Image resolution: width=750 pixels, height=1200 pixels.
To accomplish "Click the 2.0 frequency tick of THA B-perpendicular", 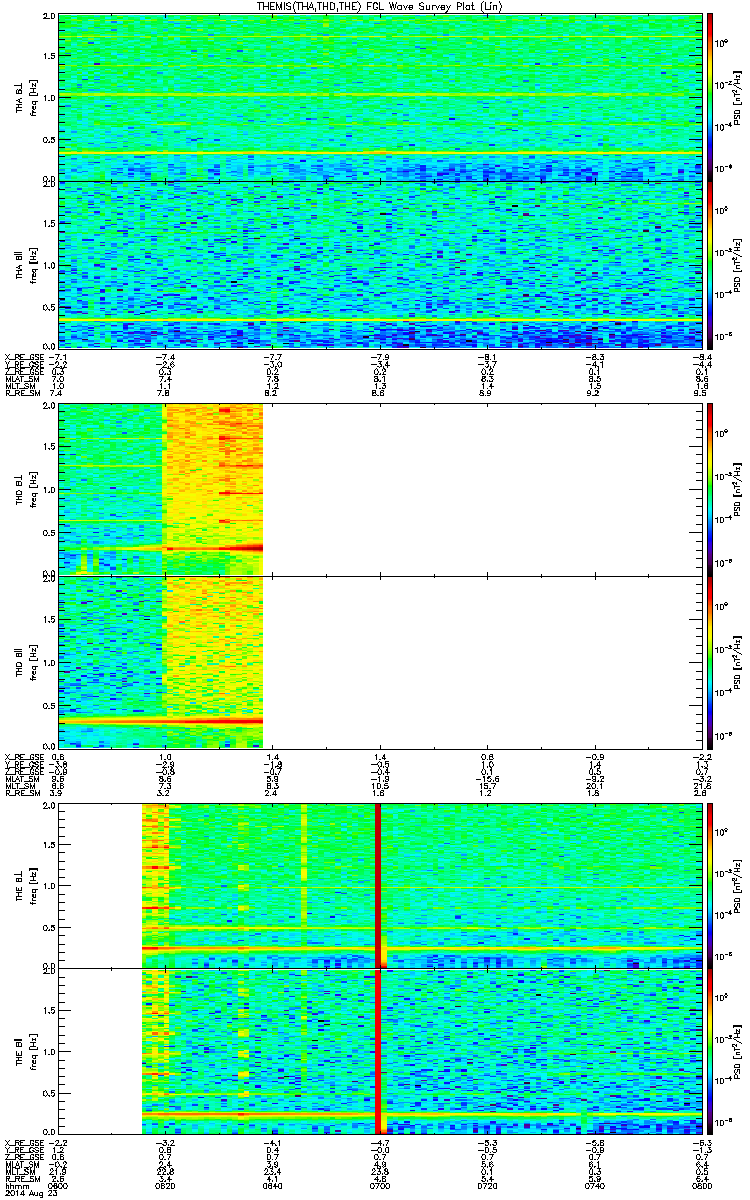I will pos(50,18).
